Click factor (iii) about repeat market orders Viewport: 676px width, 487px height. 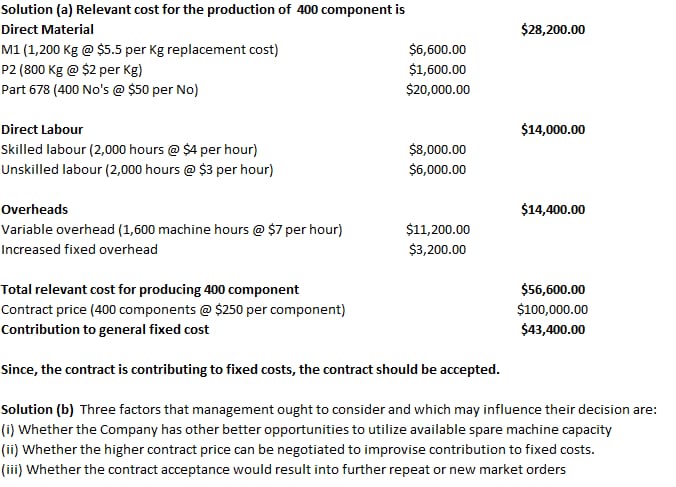283,470
